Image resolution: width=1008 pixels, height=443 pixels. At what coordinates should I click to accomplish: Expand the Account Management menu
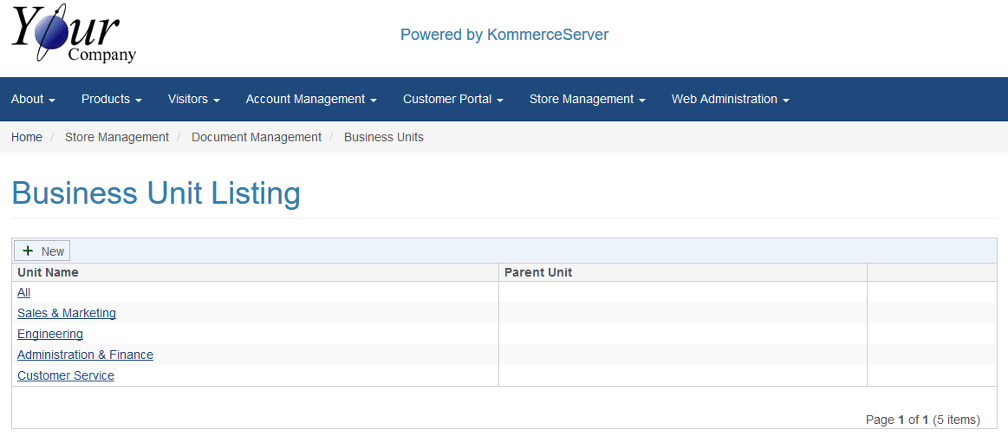(x=311, y=99)
